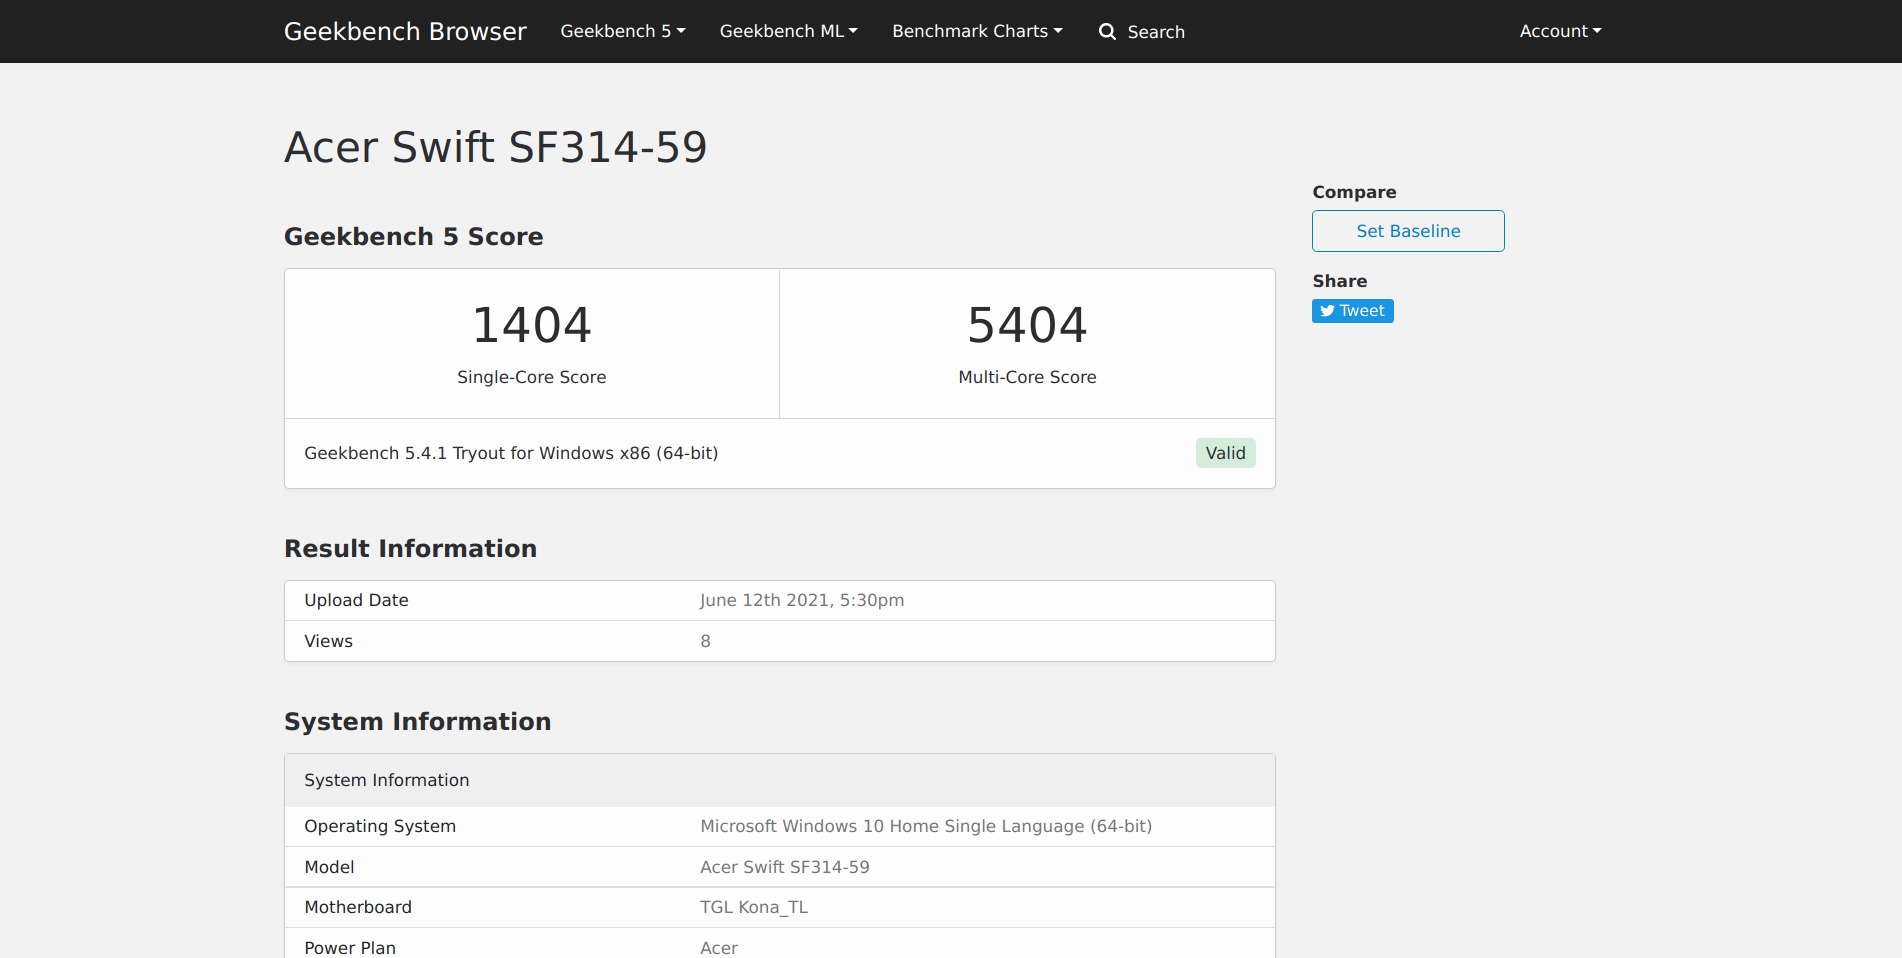Click the 5404 multi-core score value
This screenshot has width=1902, height=958.
click(1027, 325)
